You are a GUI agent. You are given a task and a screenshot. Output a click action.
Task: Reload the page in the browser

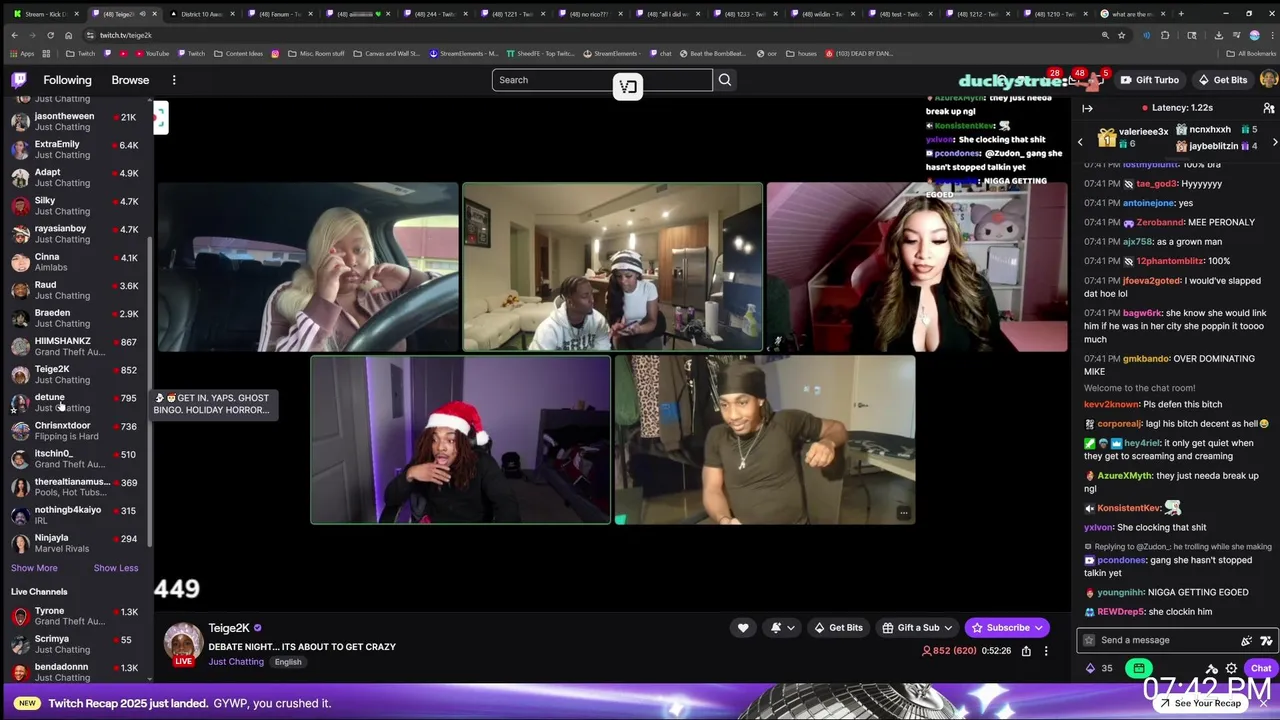pos(49,35)
